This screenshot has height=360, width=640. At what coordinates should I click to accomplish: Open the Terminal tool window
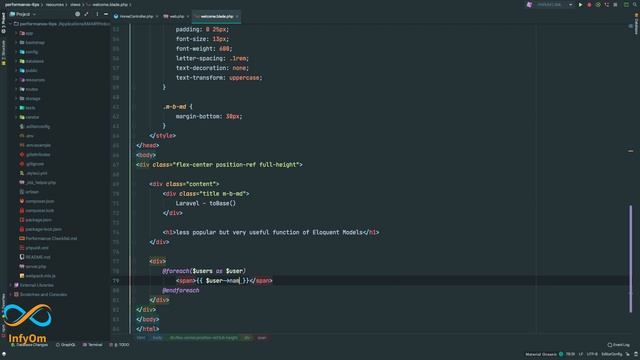click(x=93, y=345)
